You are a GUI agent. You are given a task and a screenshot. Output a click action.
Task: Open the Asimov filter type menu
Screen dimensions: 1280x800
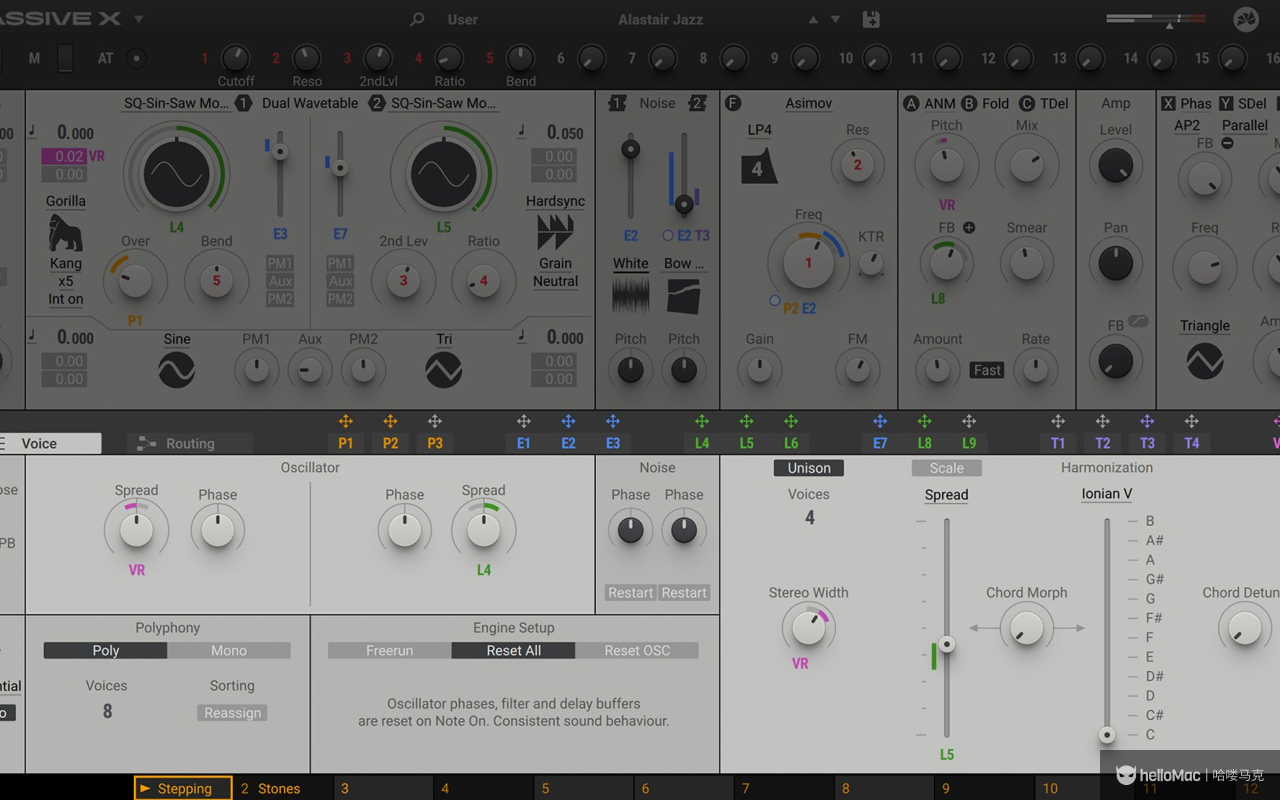click(x=809, y=103)
